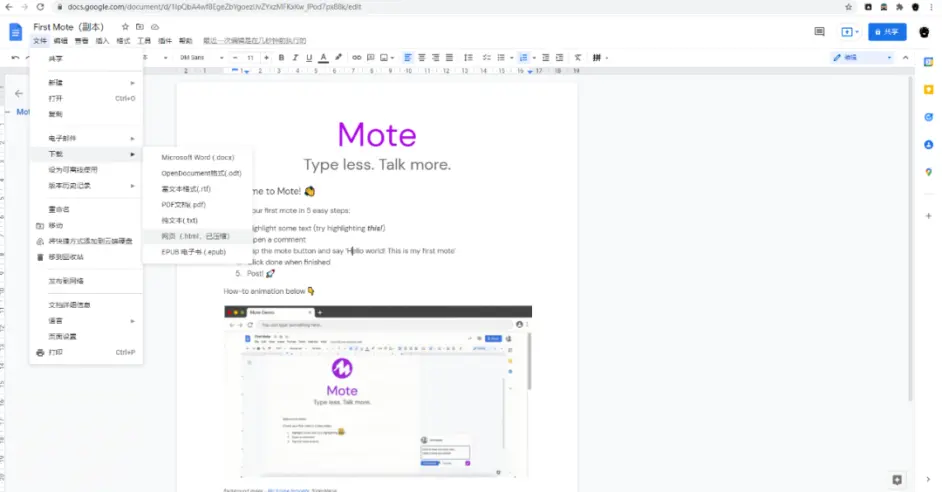Click the move-to-folder icon beside the title

(140, 27)
